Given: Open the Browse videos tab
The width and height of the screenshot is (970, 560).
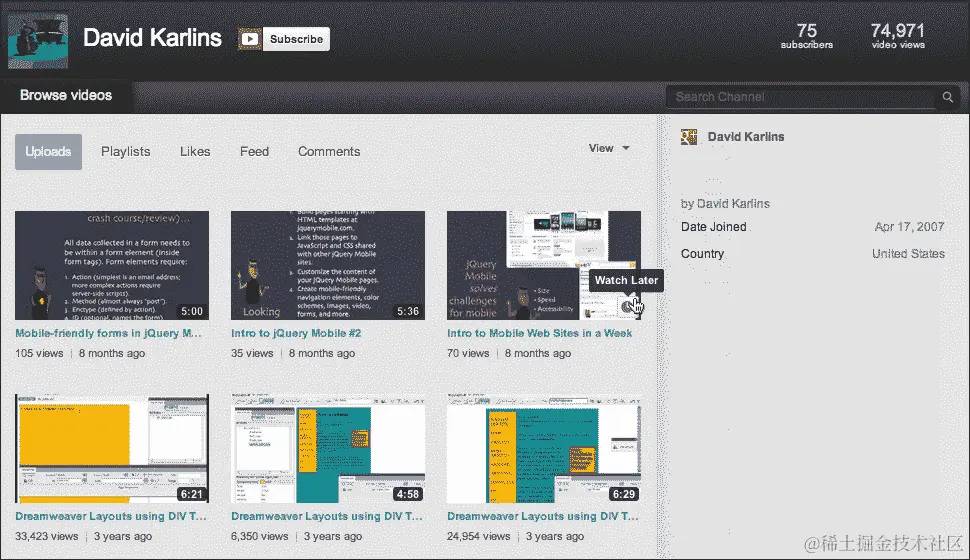Looking at the screenshot, I should point(66,95).
